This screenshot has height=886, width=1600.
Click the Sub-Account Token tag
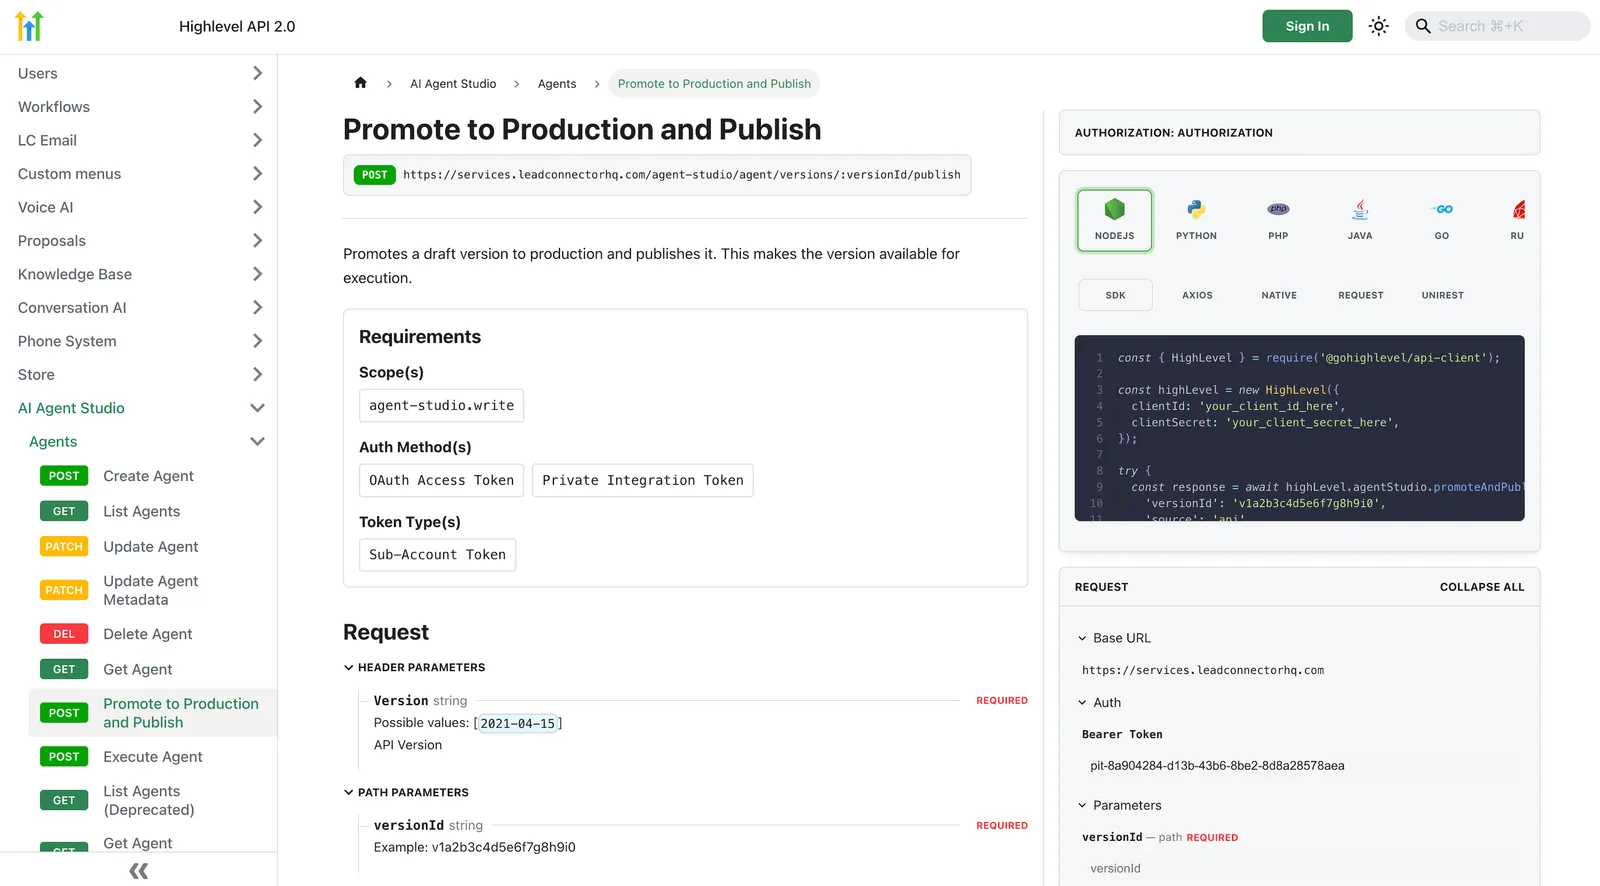(438, 555)
